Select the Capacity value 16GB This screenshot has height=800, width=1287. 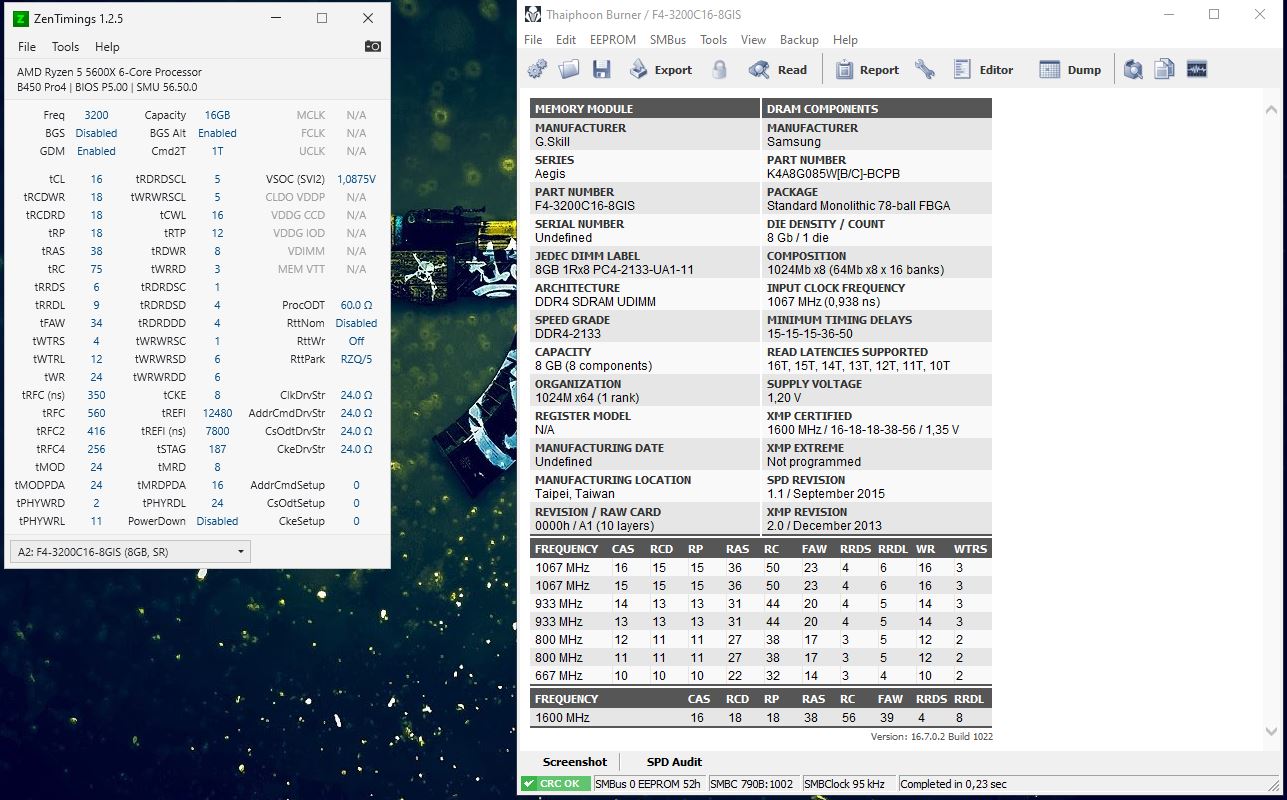coord(217,115)
